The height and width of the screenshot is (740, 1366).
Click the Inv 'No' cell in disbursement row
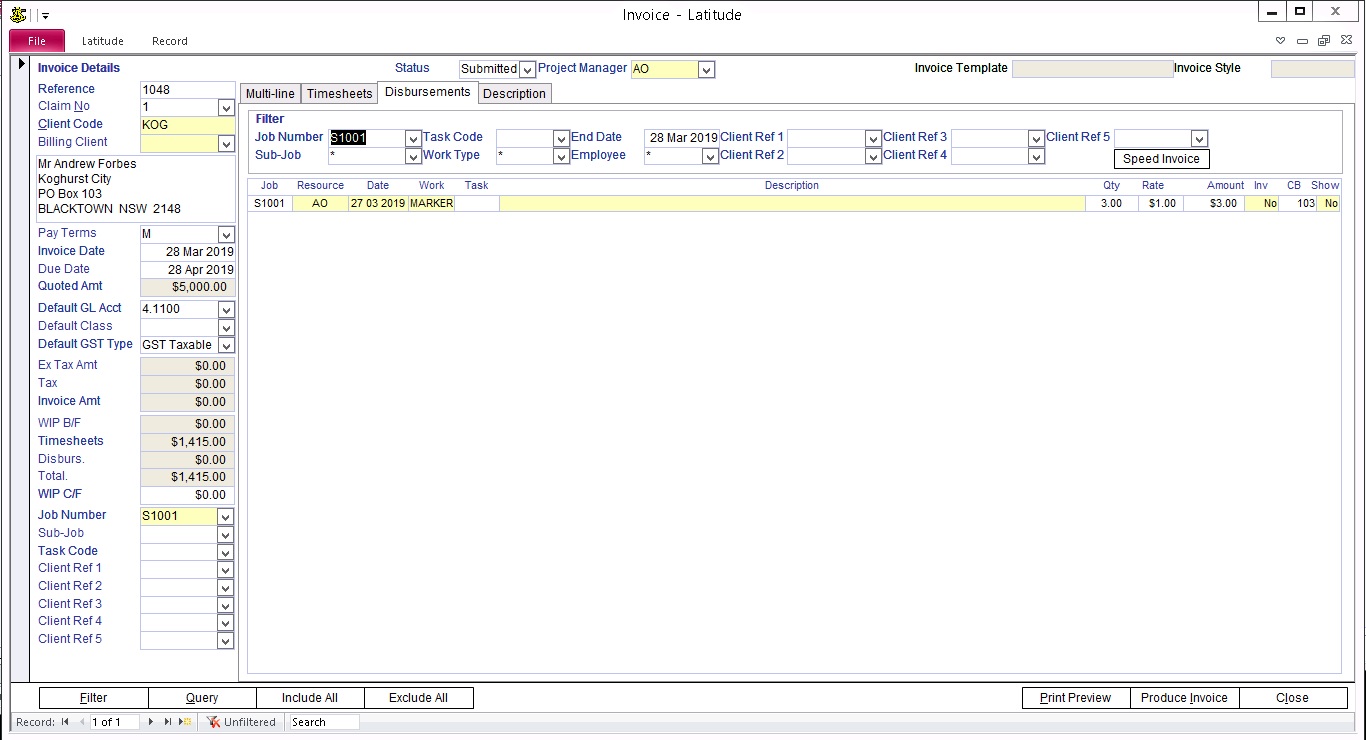point(1262,203)
